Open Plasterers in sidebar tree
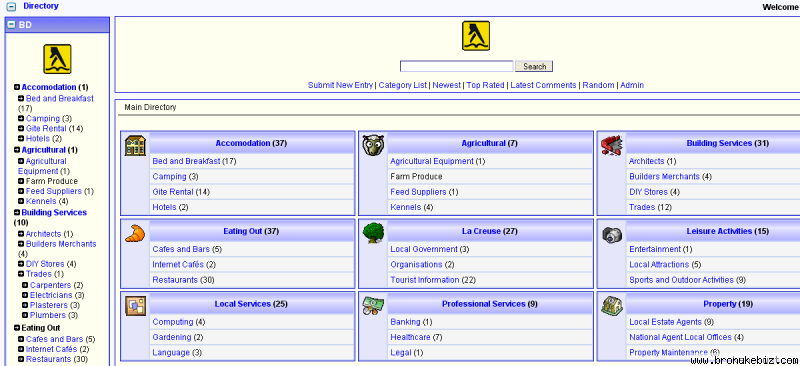Viewport: 800px width, 366px height. tap(48, 305)
